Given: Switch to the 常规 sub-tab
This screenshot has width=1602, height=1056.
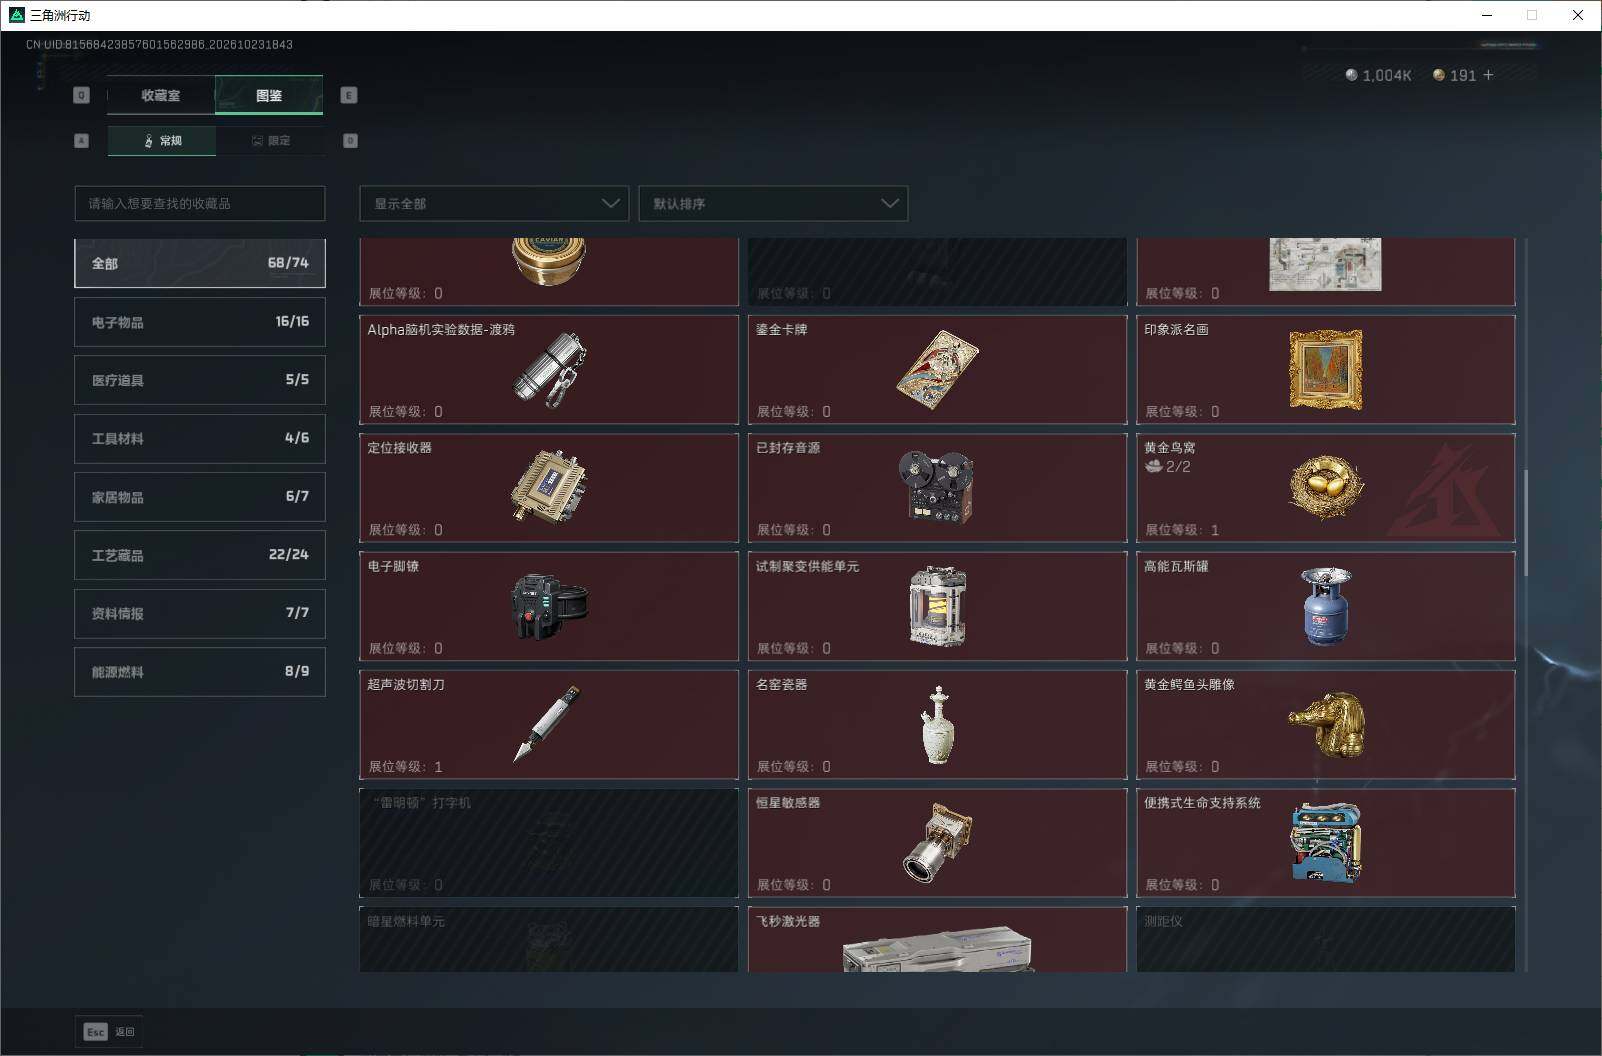Looking at the screenshot, I should coord(162,141).
